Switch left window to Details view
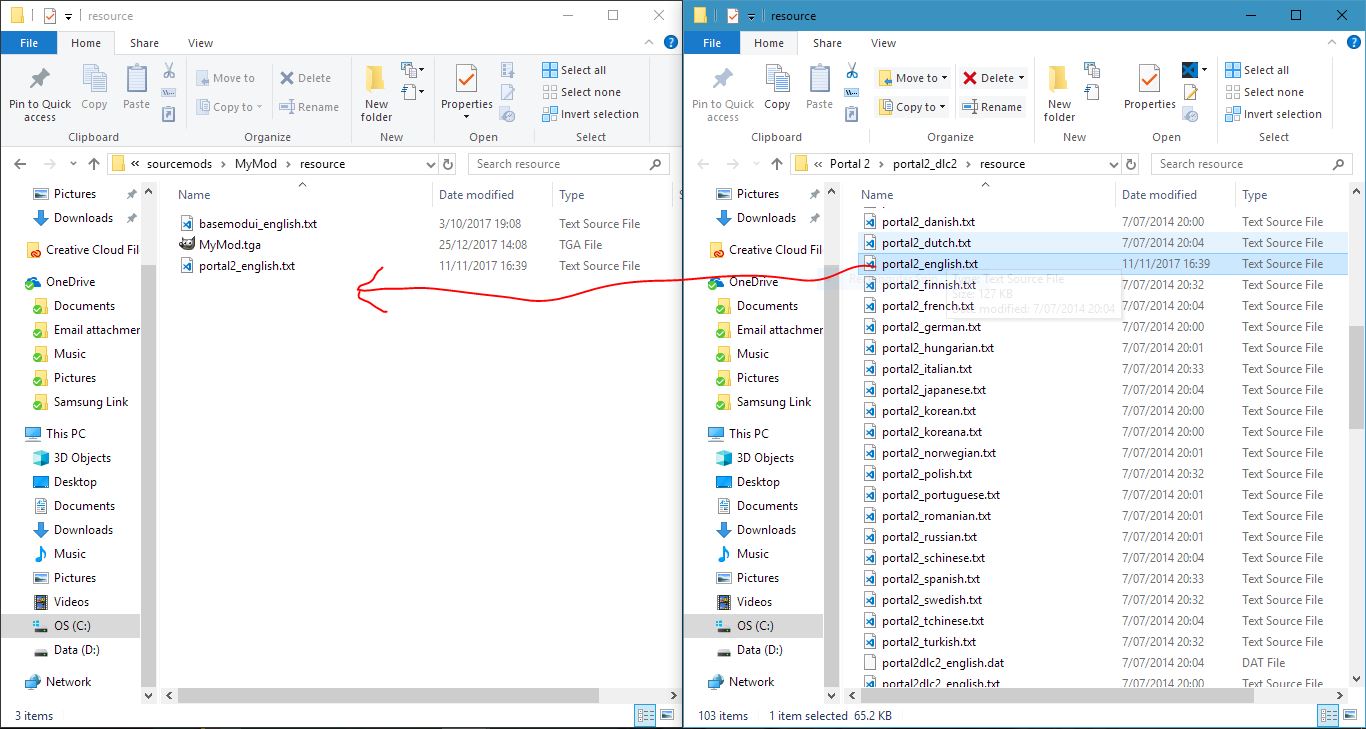 pos(644,715)
